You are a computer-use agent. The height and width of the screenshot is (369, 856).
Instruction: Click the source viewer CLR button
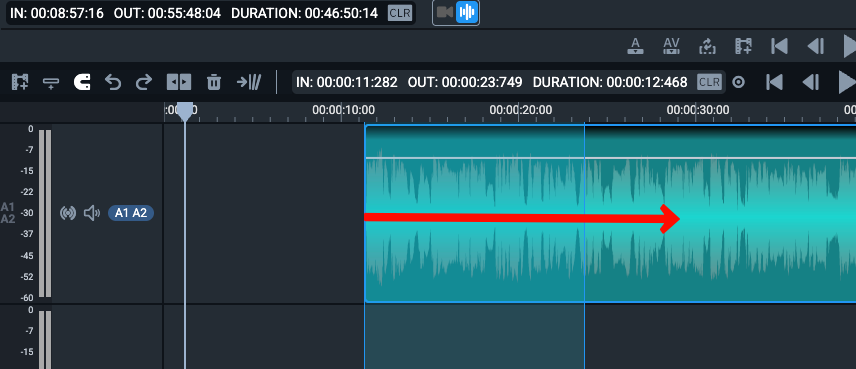pyautogui.click(x=400, y=13)
